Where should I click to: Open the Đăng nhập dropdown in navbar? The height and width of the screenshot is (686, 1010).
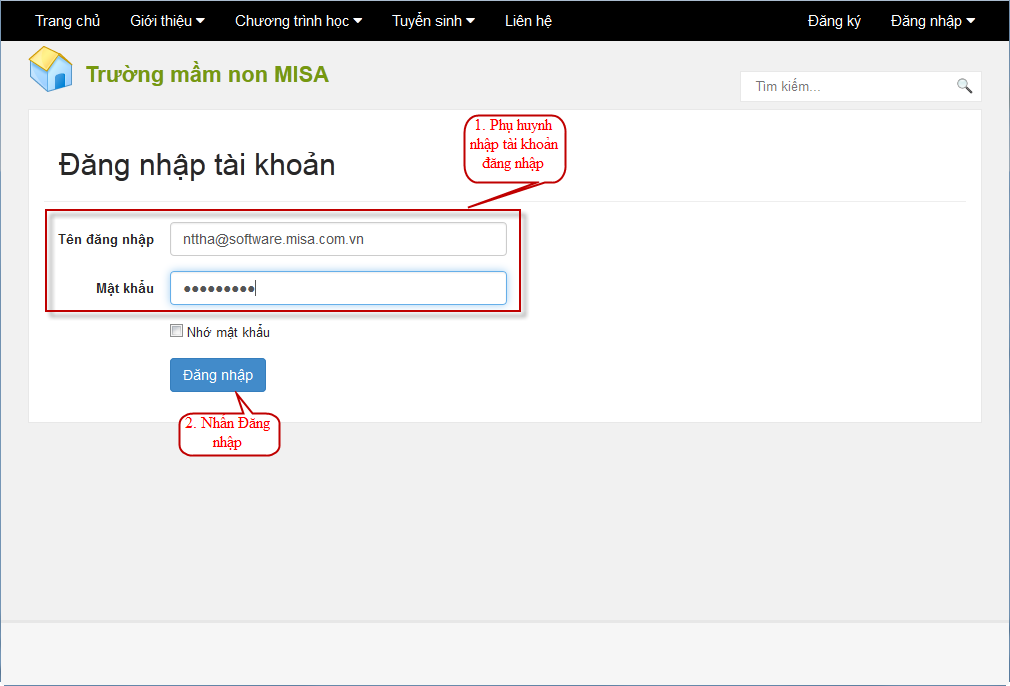(933, 21)
